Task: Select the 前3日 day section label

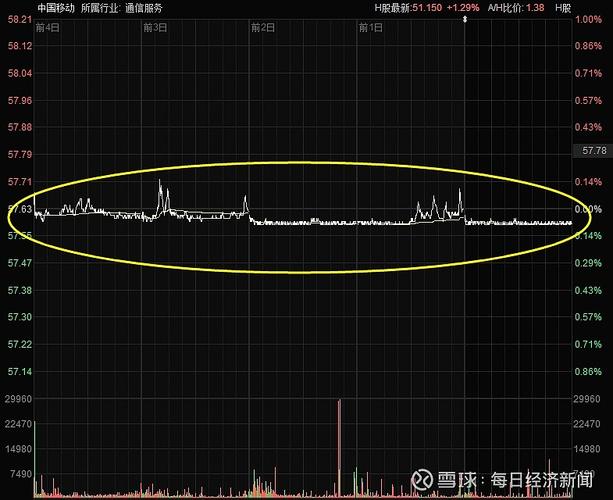Action: click(x=154, y=27)
